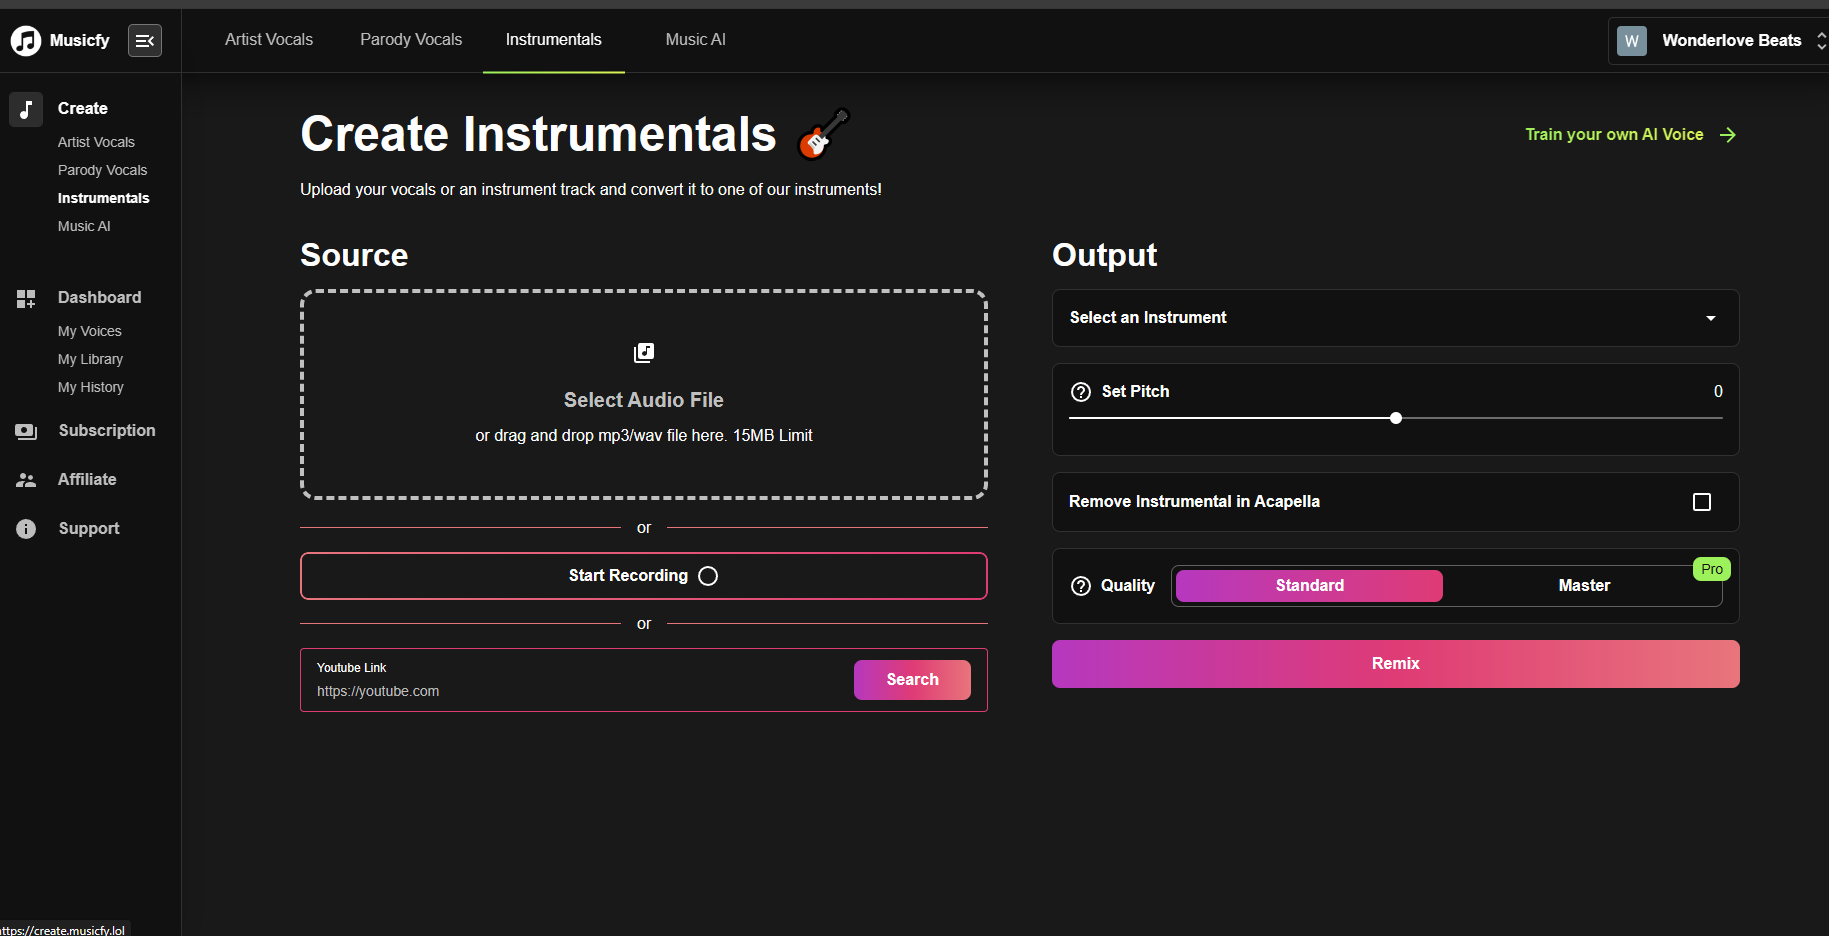Click the Create music note icon

point(26,108)
